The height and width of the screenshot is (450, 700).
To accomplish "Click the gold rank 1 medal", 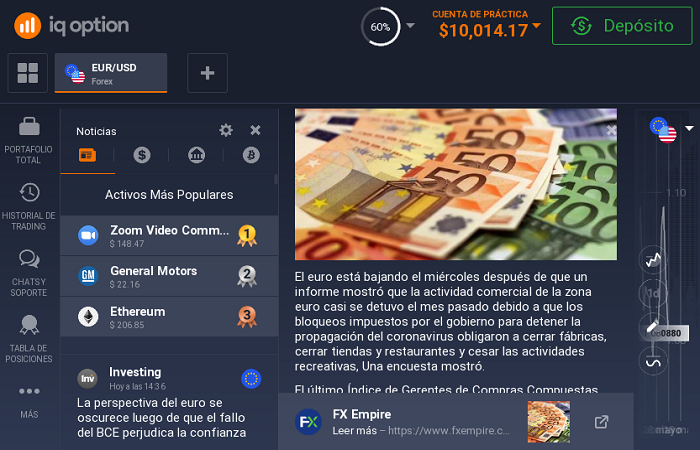I will click(x=247, y=236).
